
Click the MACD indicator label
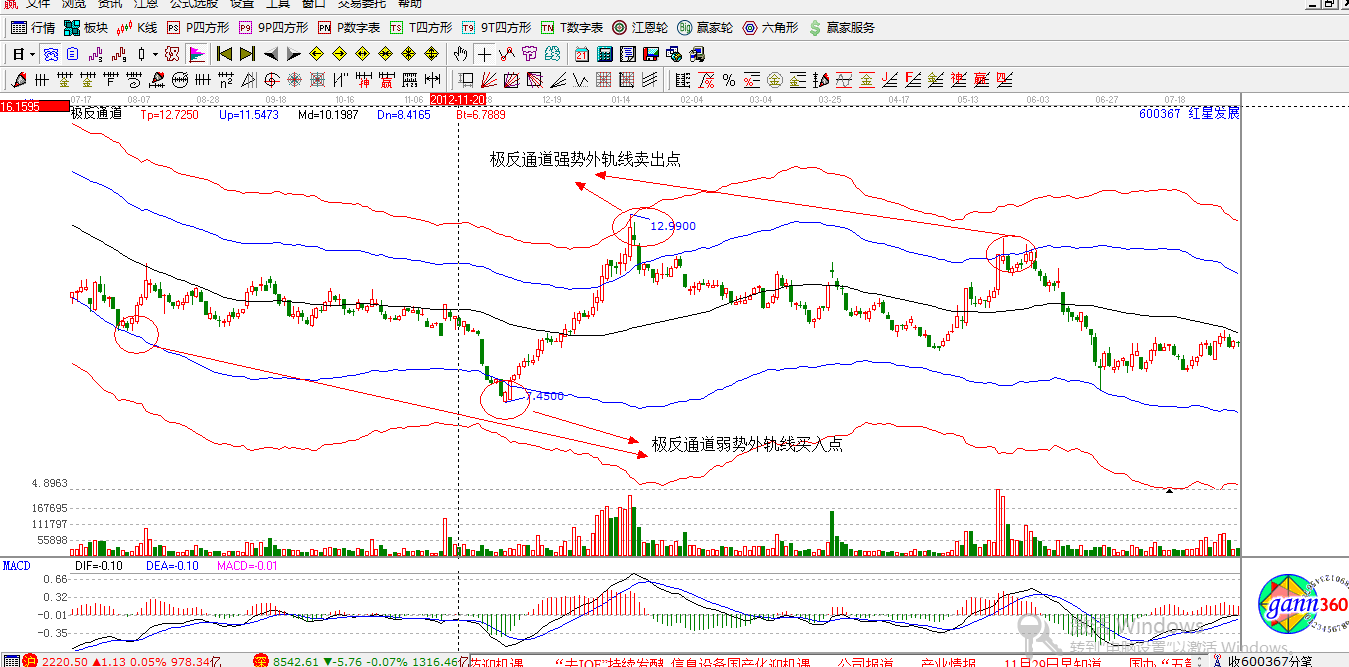(x=16, y=566)
